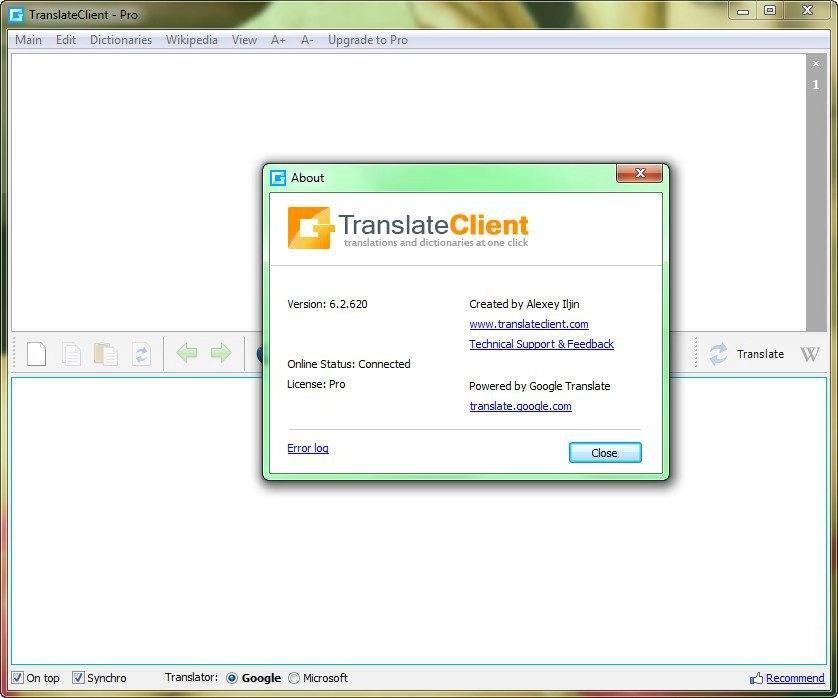
Task: Click the License: Pro text
Action: (x=316, y=384)
